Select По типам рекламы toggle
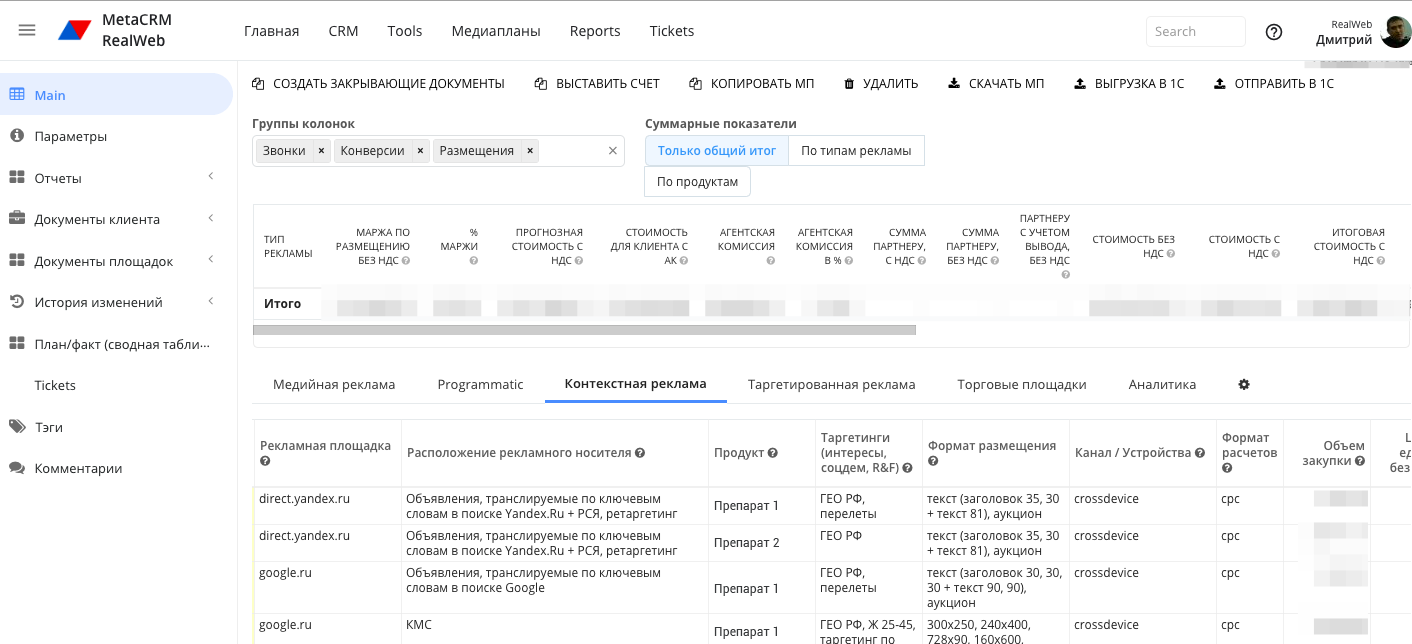 (856, 151)
